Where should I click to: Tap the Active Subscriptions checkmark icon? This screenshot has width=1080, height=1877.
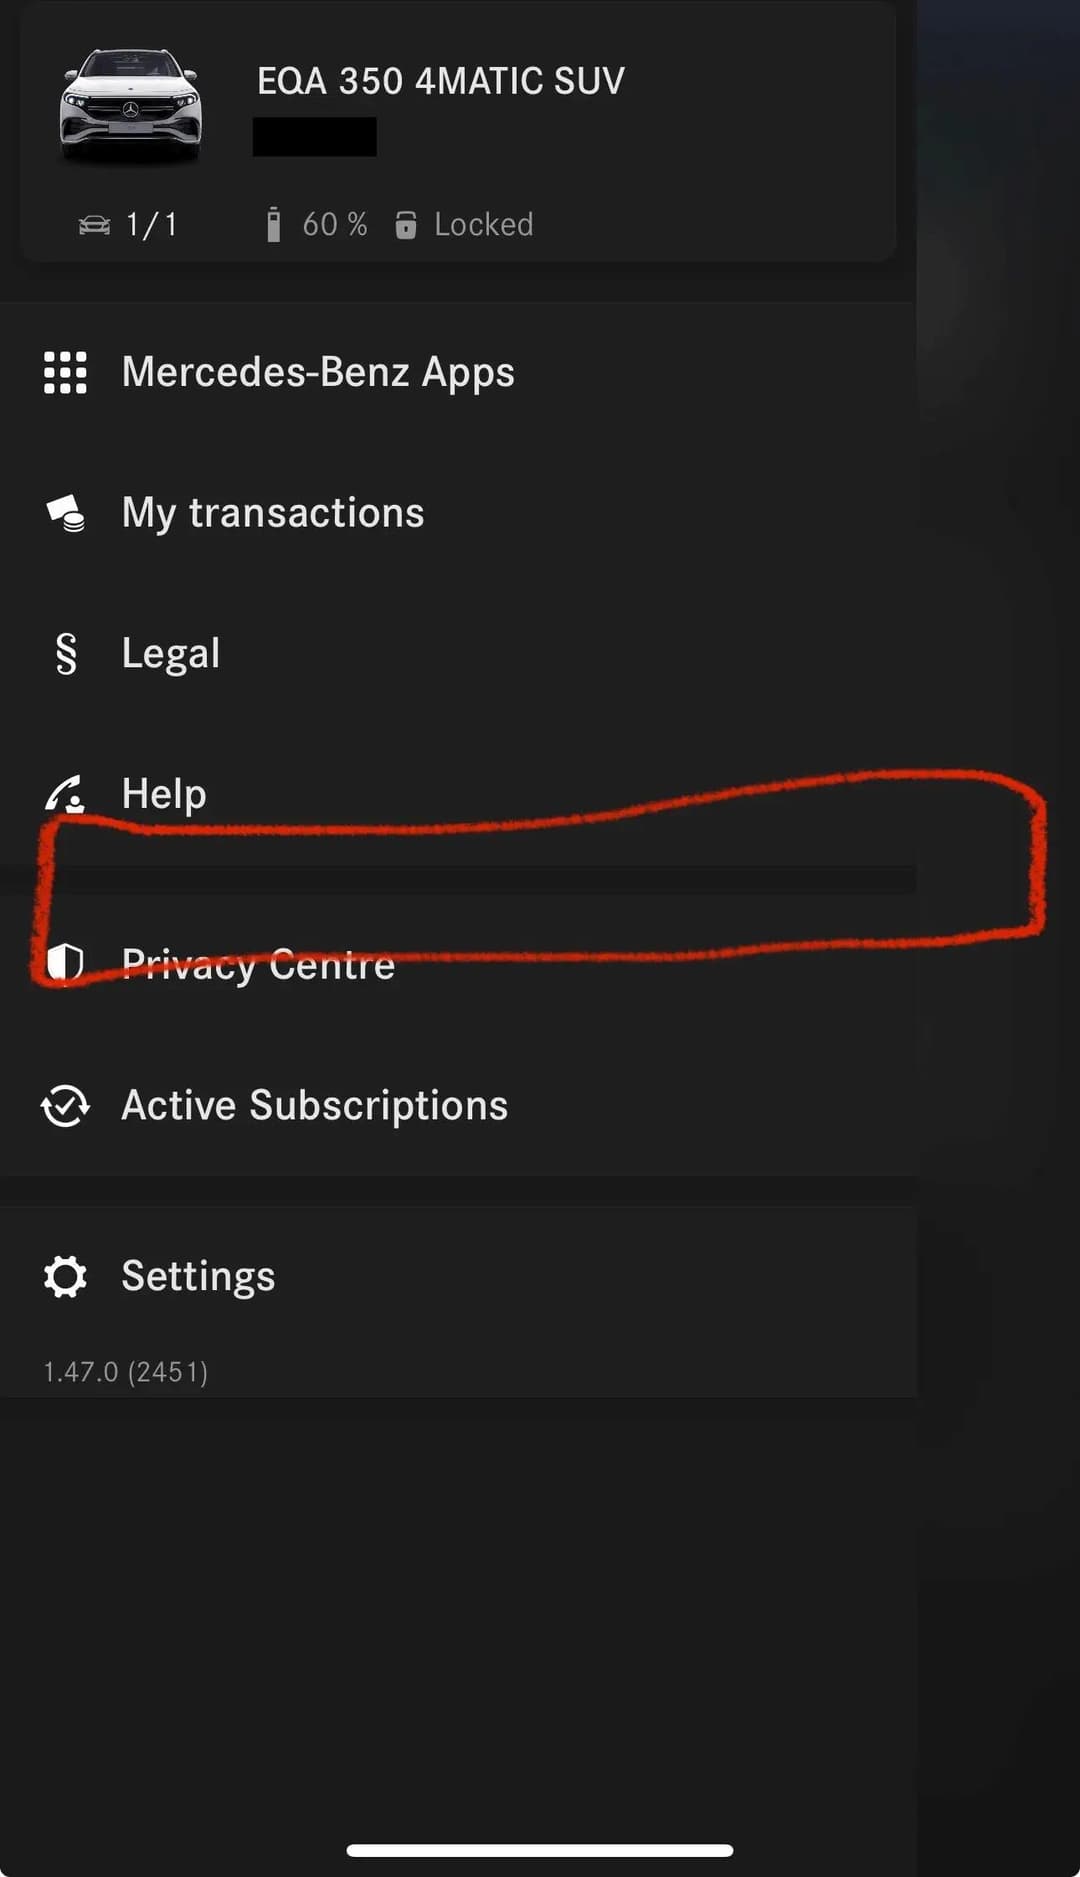pyautogui.click(x=65, y=1106)
